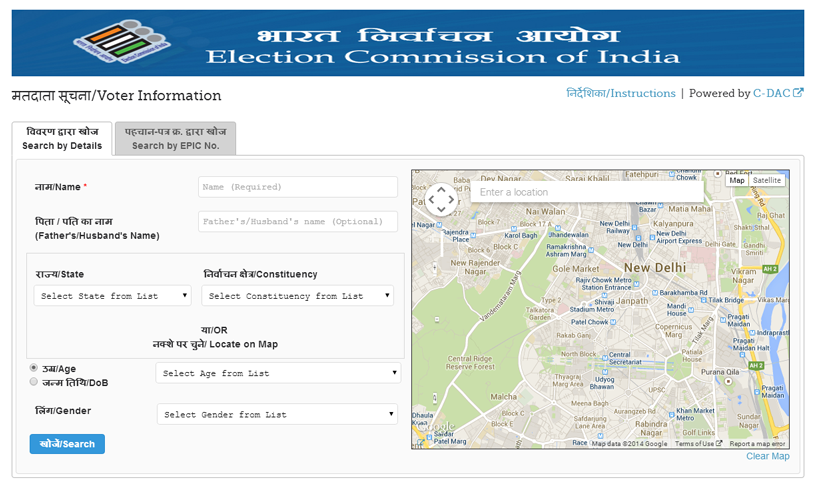The image size is (817, 489).
Task: Select the जन्म तिथि/DoB radio button
Action: point(35,382)
